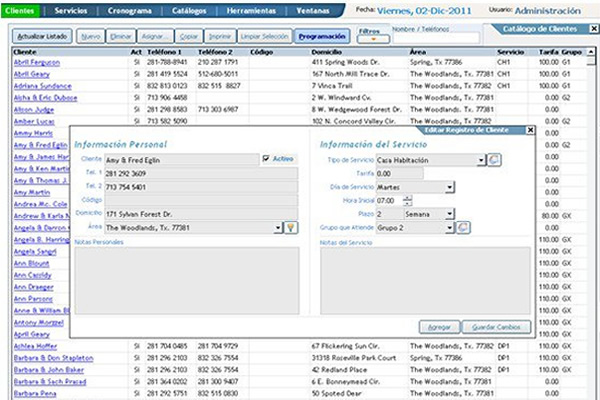Click the lightbulb icon next to Área

pos(292,228)
